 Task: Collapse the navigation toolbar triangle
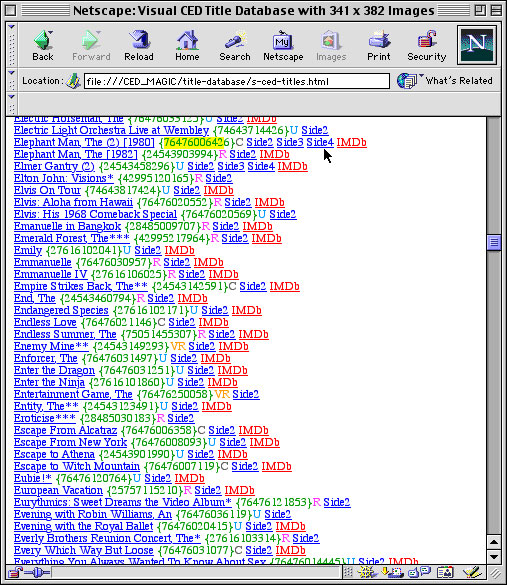pyautogui.click(x=11, y=27)
